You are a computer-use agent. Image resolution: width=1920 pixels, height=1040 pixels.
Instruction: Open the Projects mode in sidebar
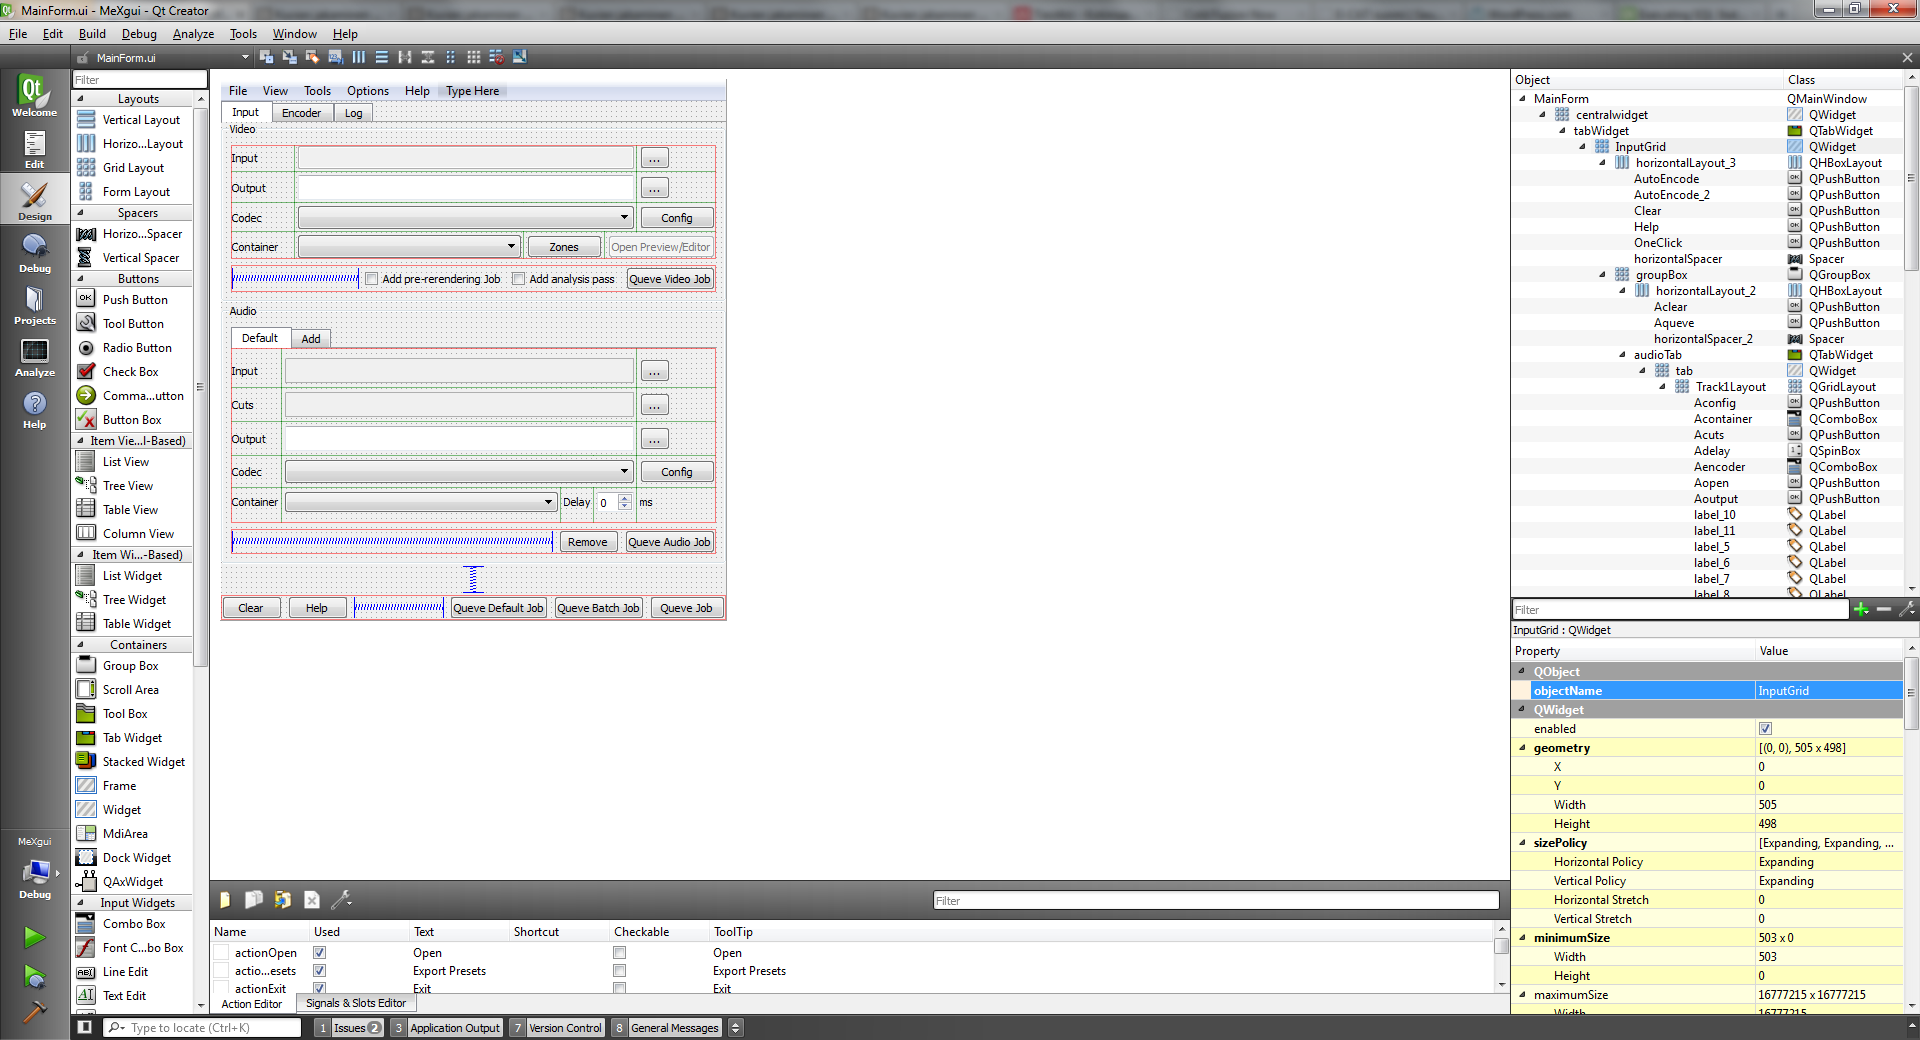(x=34, y=305)
